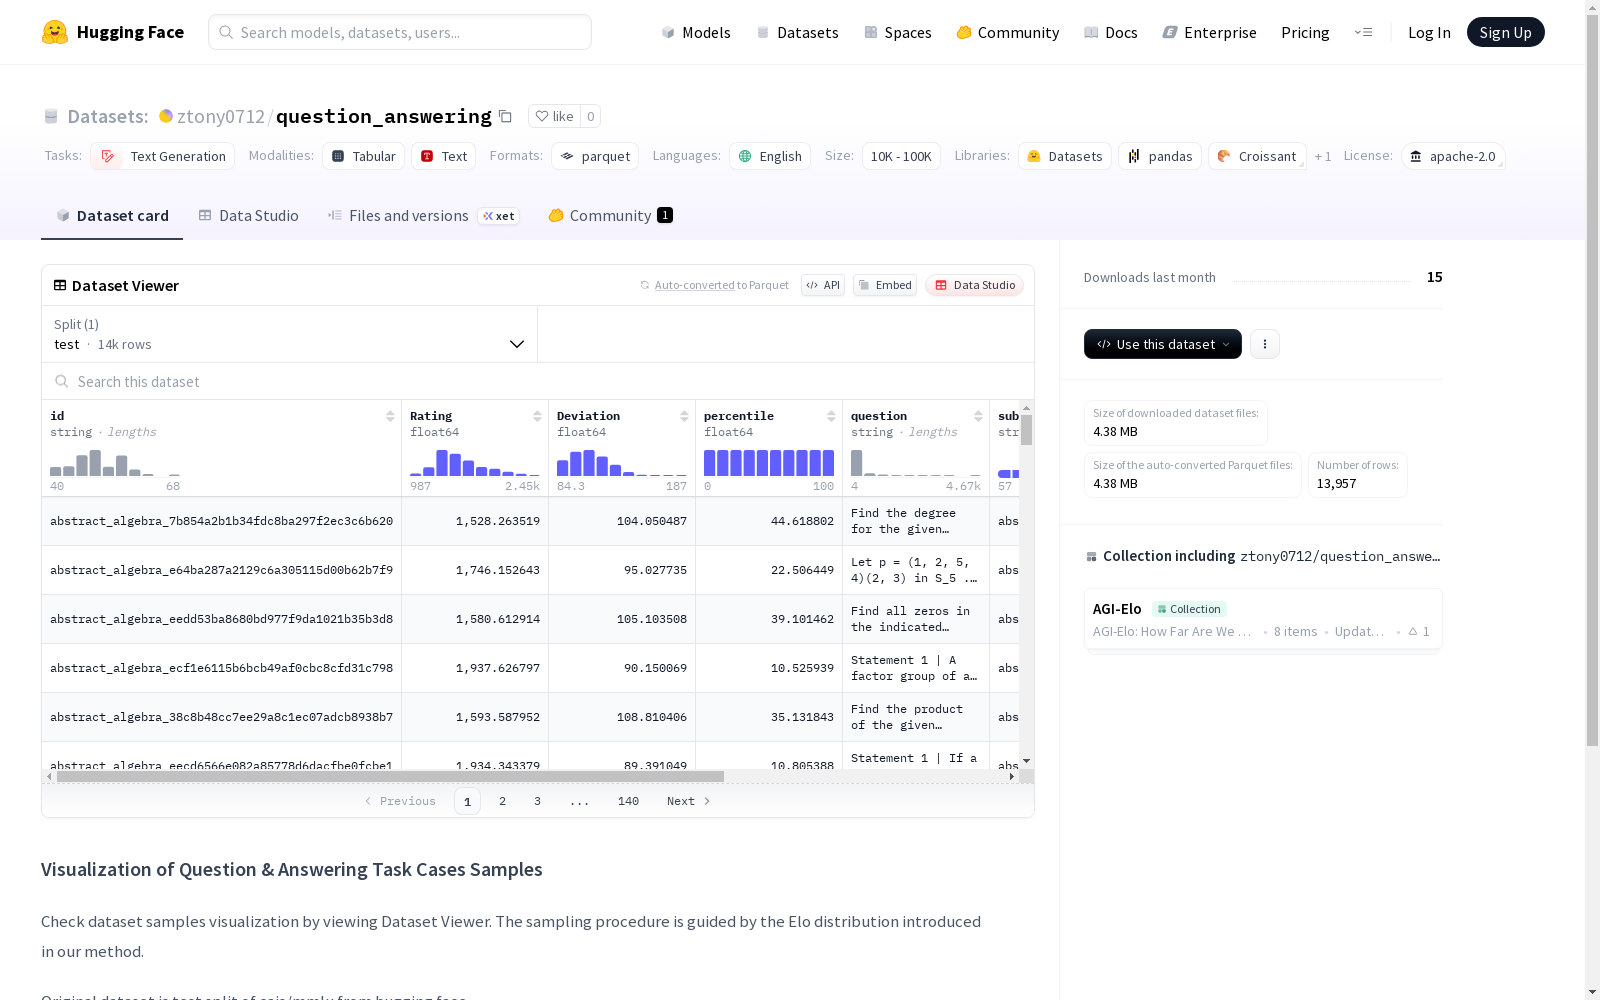Open Enterprise in the top navigation
This screenshot has height=1000, width=1600.
click(x=1209, y=32)
